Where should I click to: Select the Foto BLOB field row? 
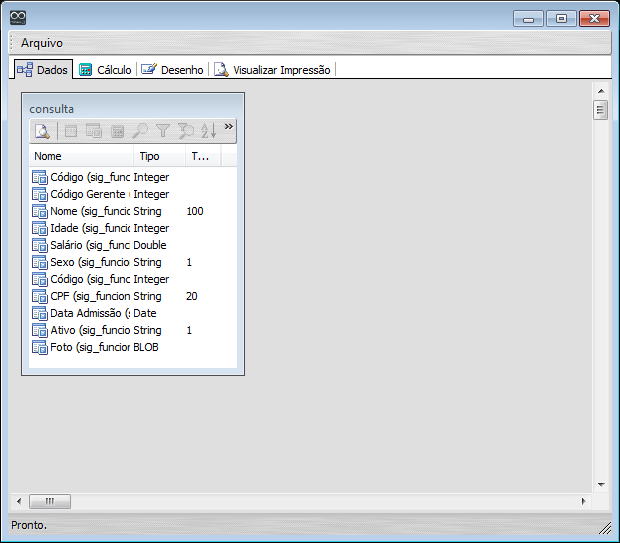click(95, 347)
